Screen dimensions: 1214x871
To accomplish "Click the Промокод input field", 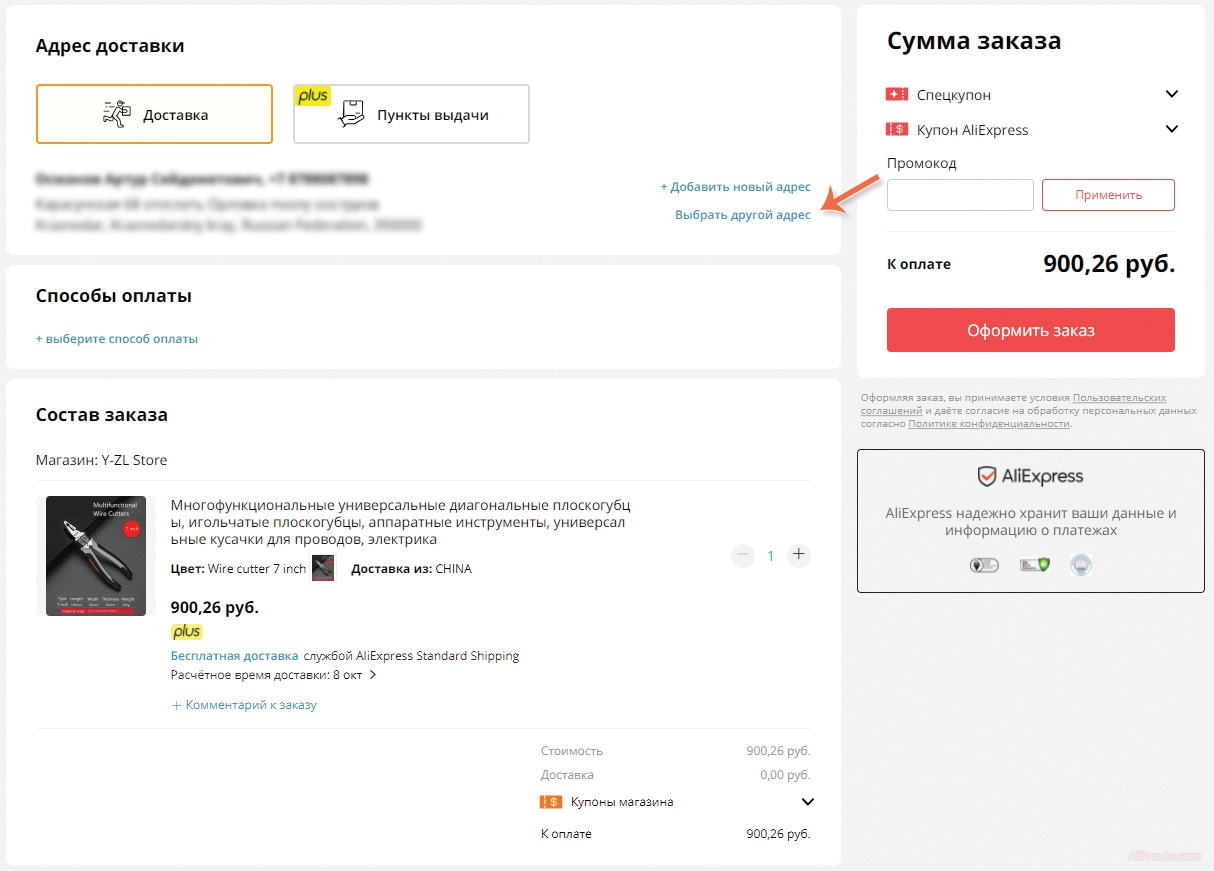I will [960, 195].
